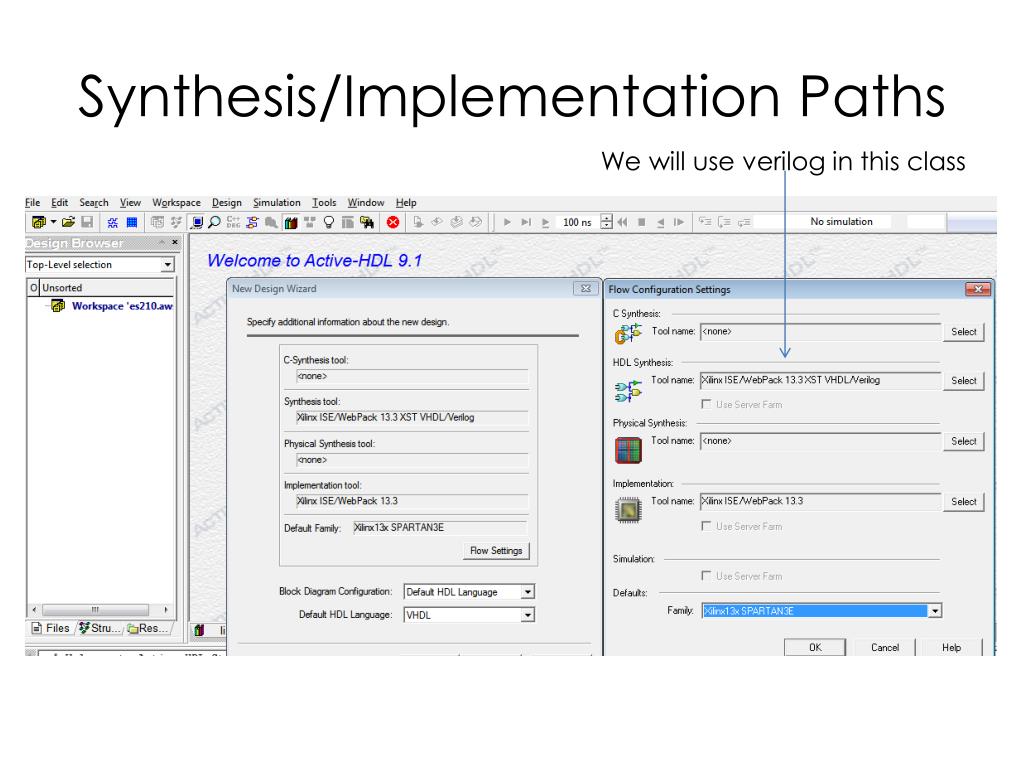This screenshot has height=768, width=1024.
Task: Open the View menu
Action: (x=130, y=202)
